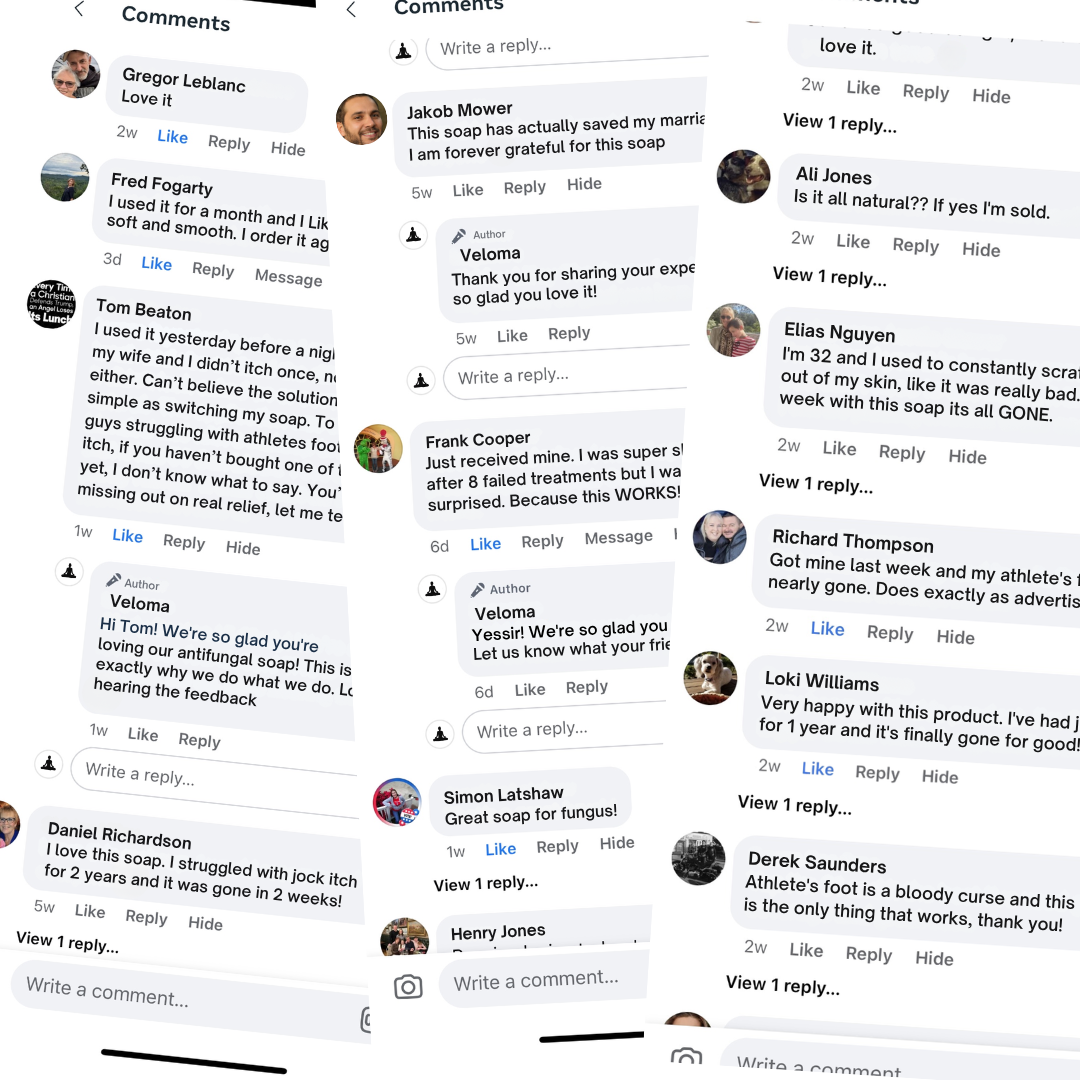Expand replies under Daniel Richardson's comment
Viewport: 1080px width, 1080px height.
[x=67, y=941]
